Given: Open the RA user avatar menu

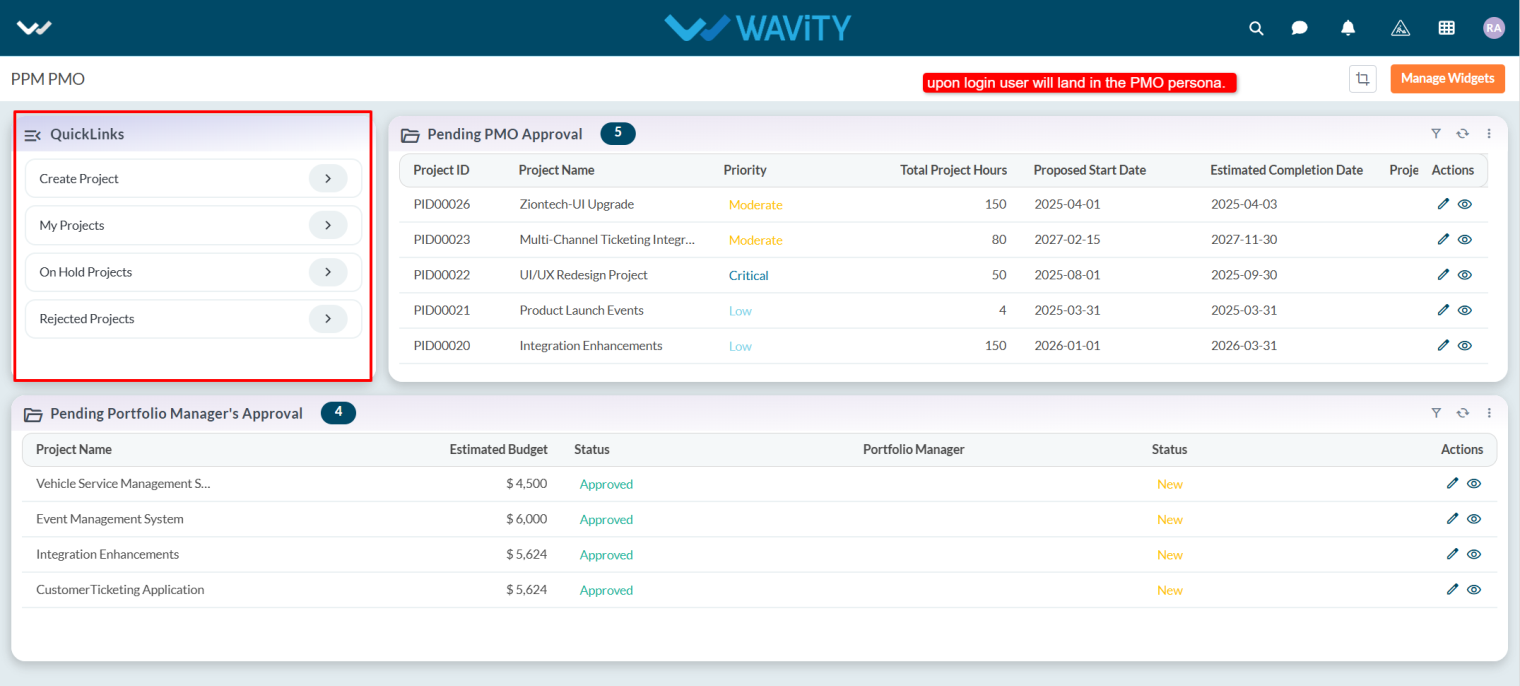Looking at the screenshot, I should pyautogui.click(x=1494, y=28).
